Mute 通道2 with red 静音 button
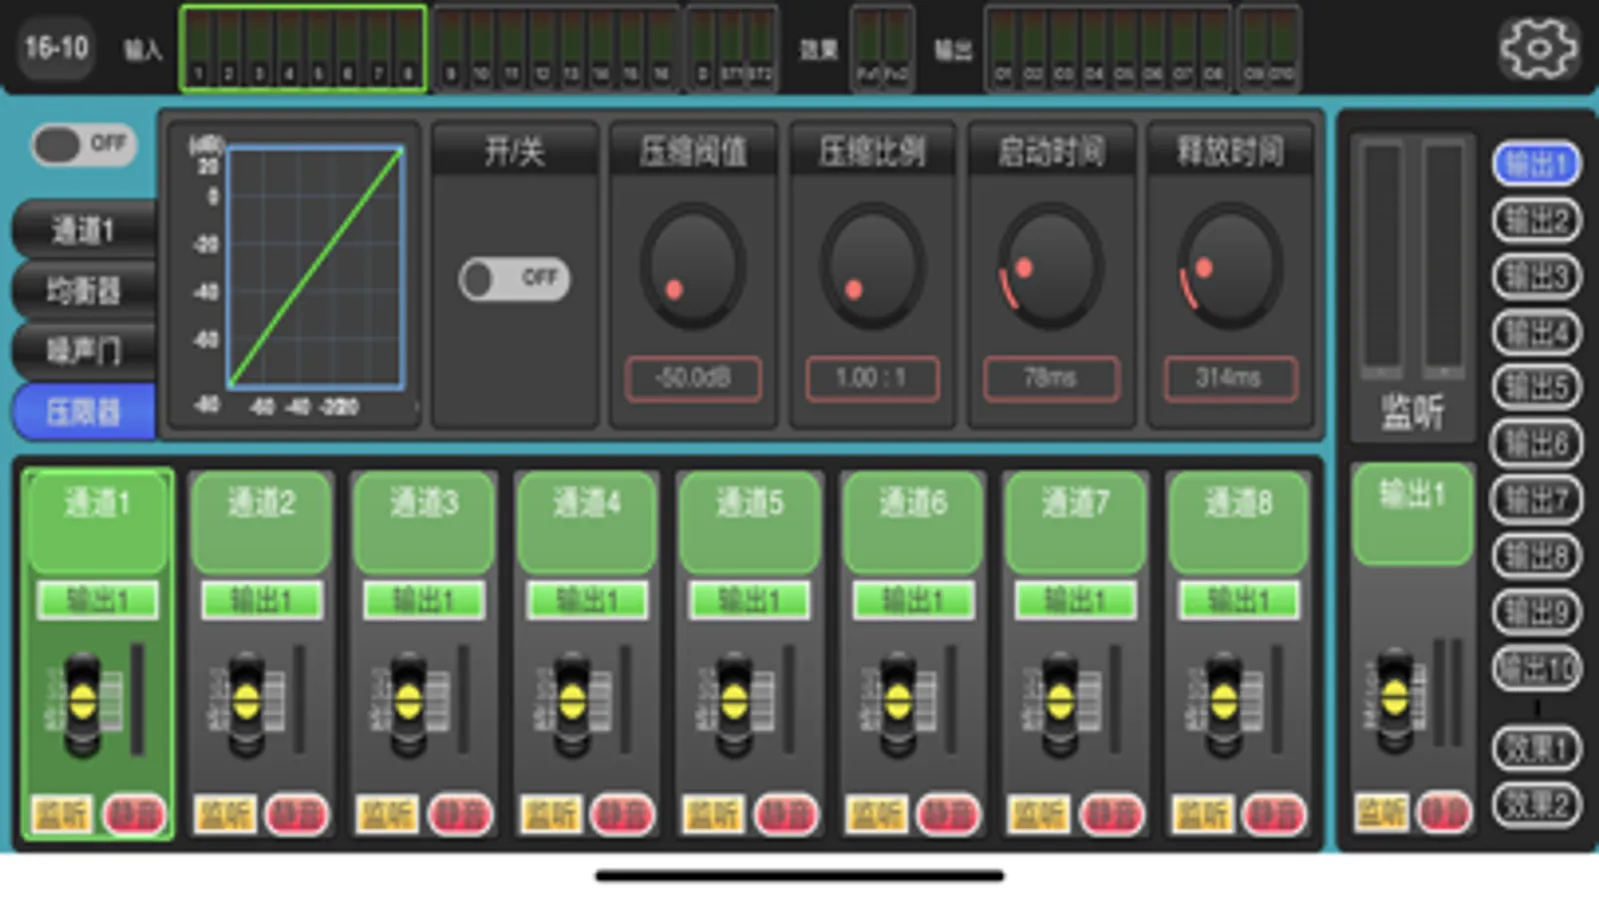The height and width of the screenshot is (900, 1599). (x=297, y=815)
